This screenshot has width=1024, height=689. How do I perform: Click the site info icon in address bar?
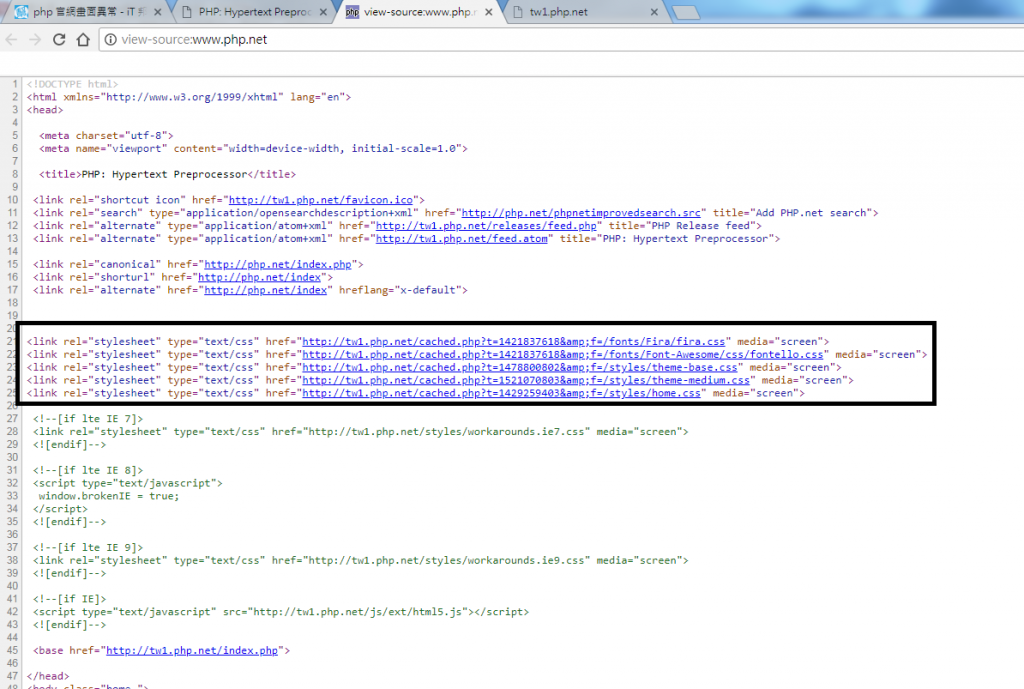pos(111,40)
